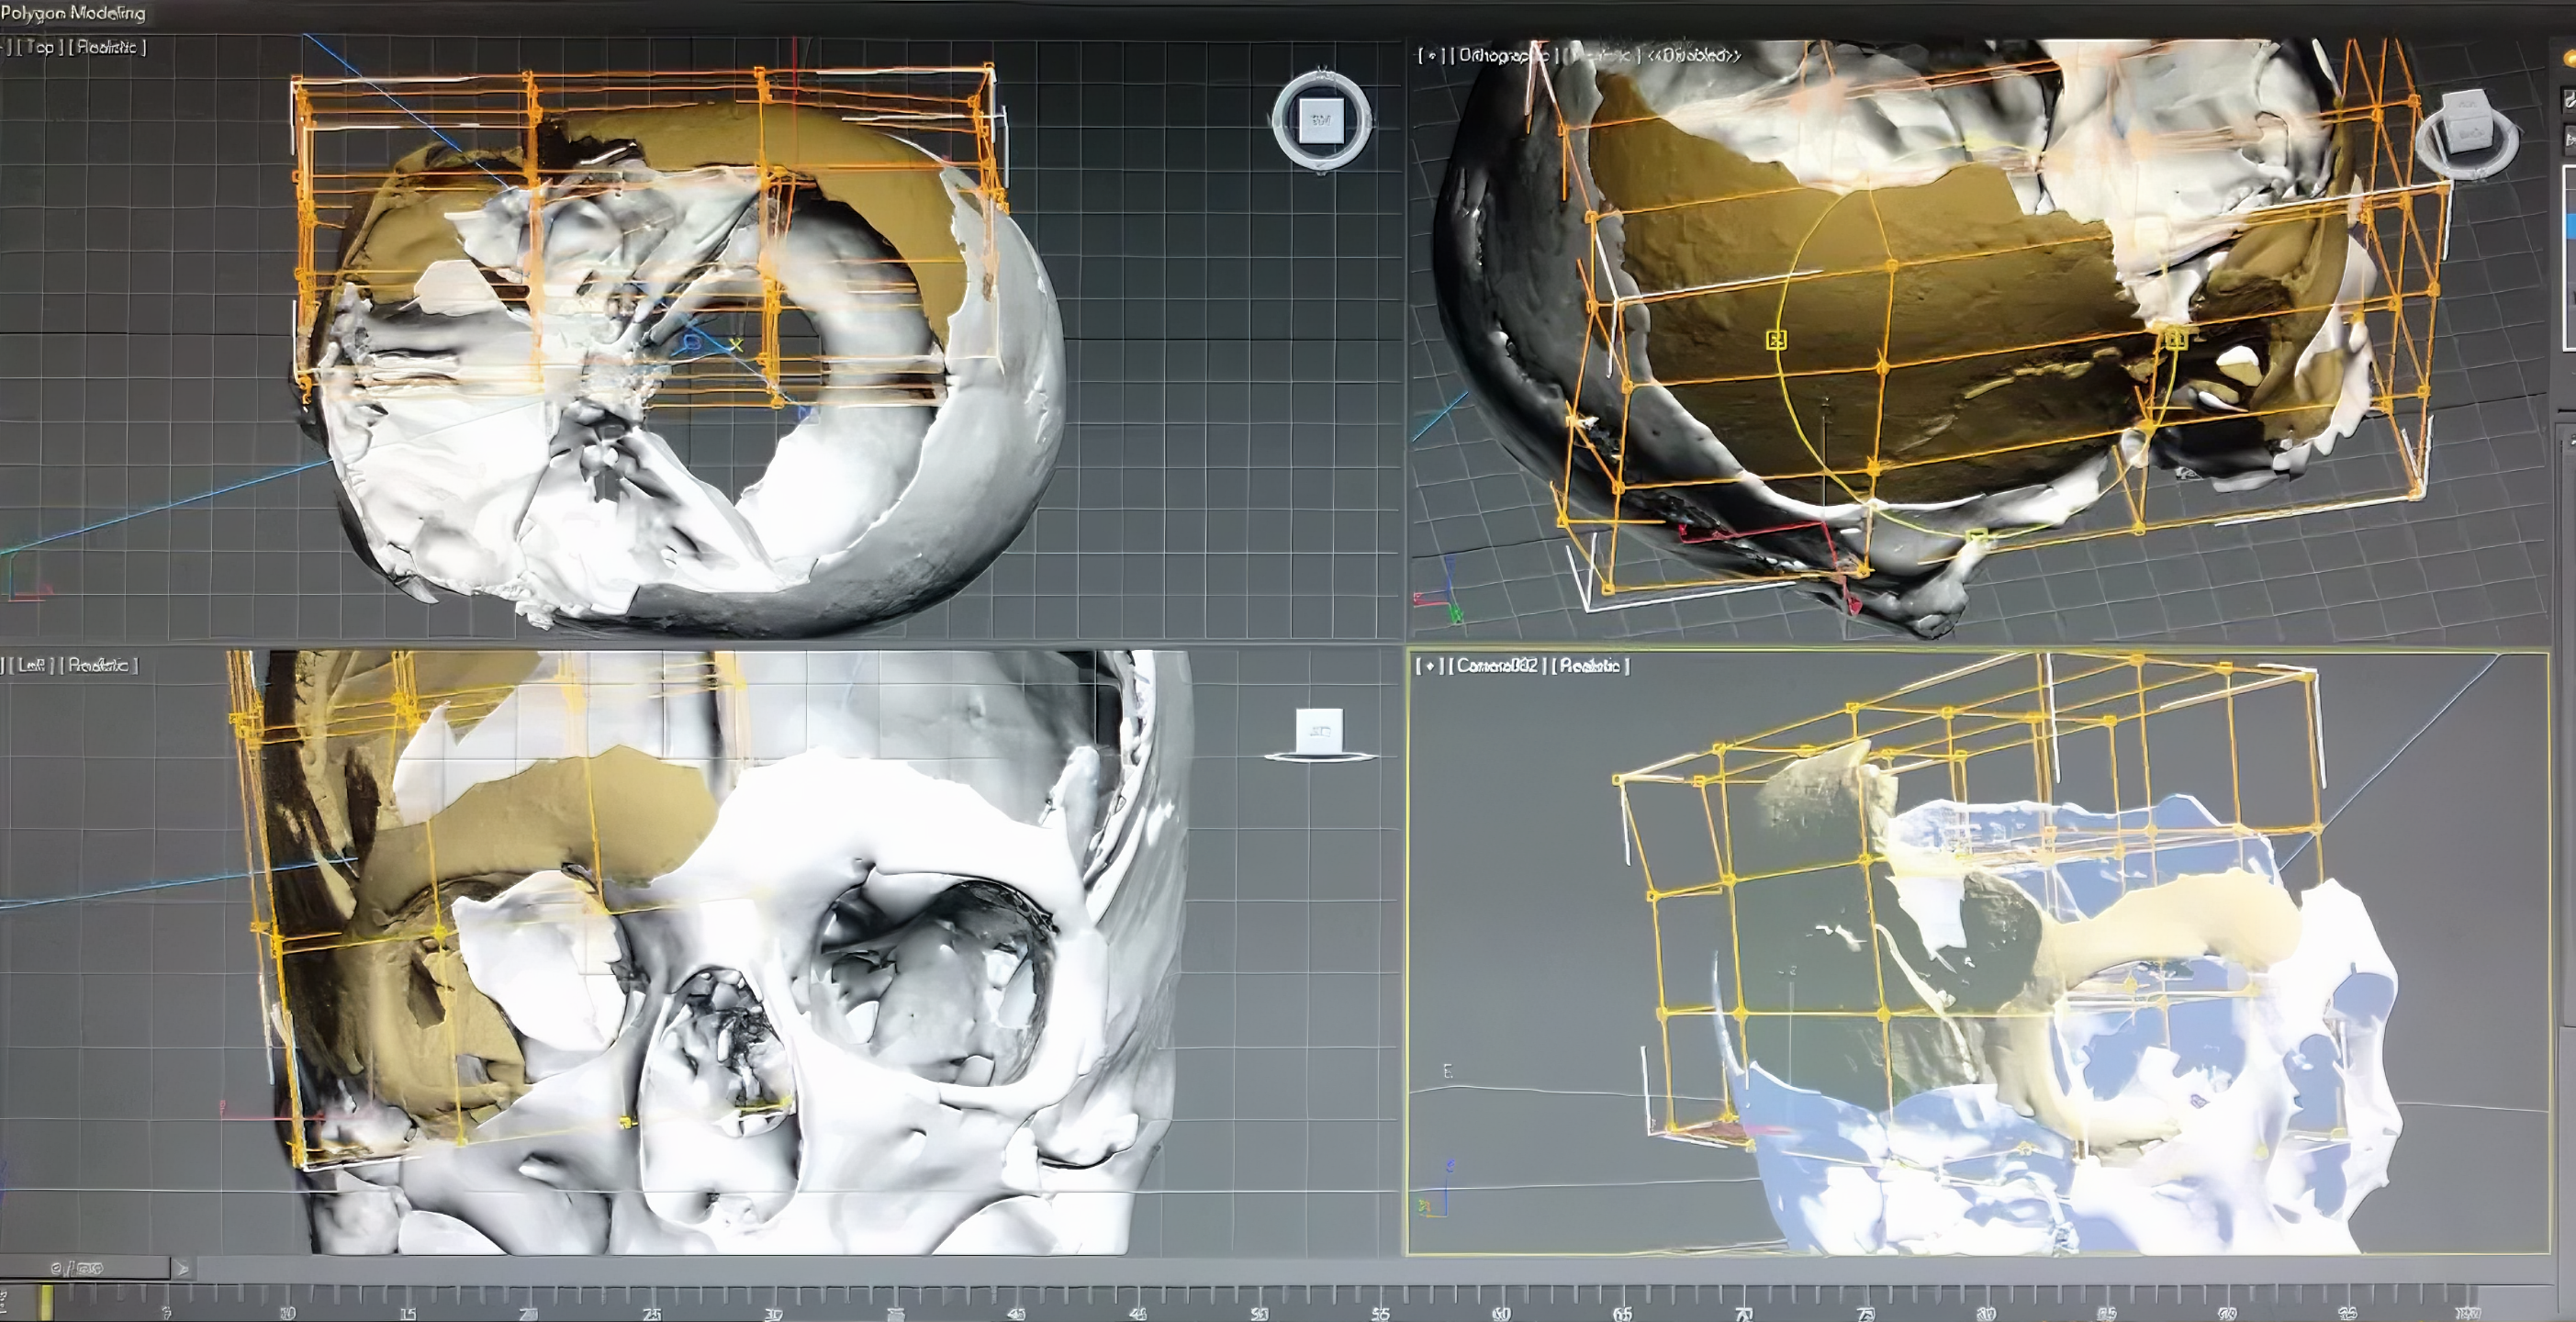
Task: Click the ViewCube in the Left viewport
Action: click(x=1319, y=731)
